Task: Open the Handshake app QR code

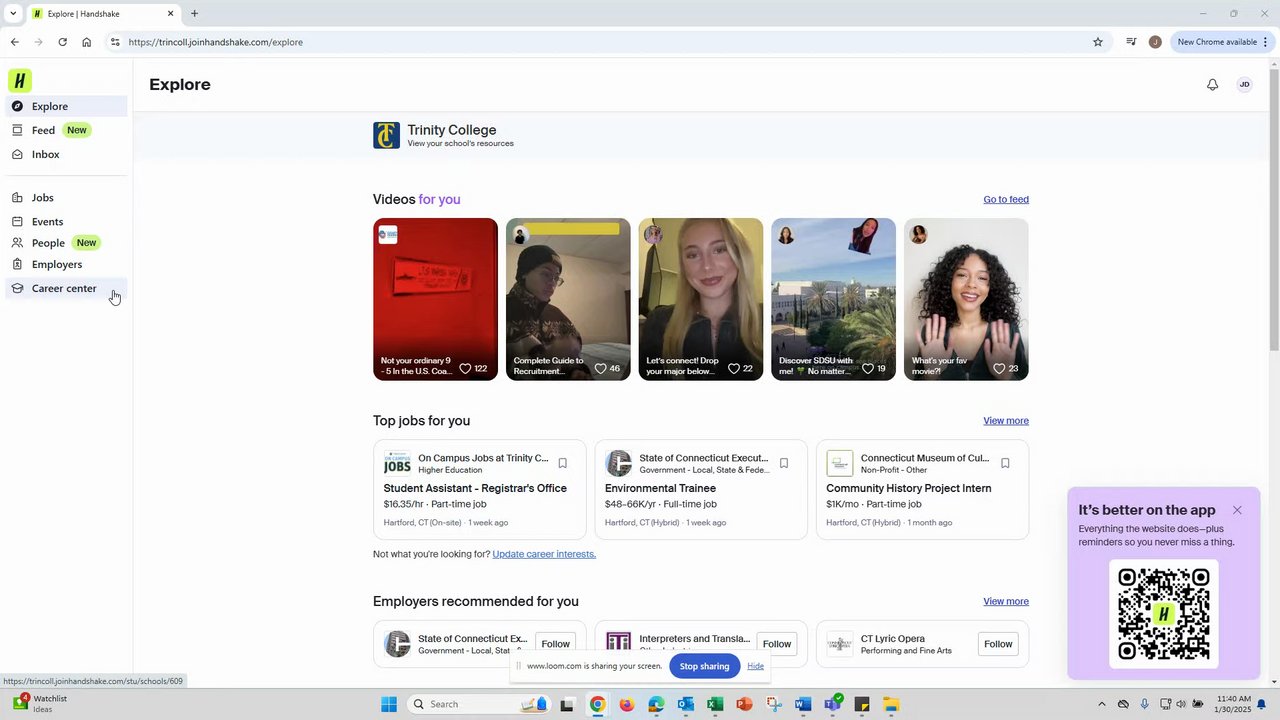Action: coord(1164,614)
